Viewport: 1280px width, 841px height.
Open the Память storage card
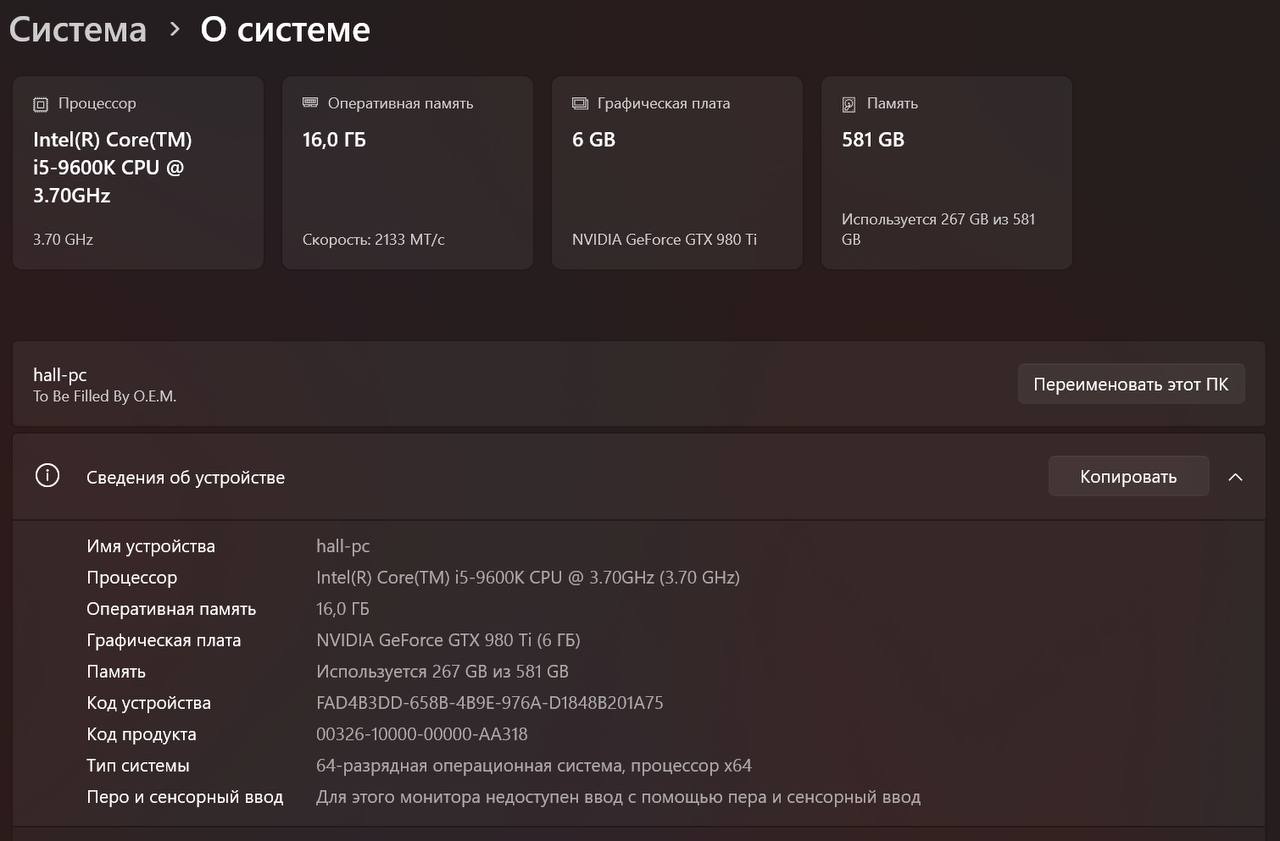946,173
